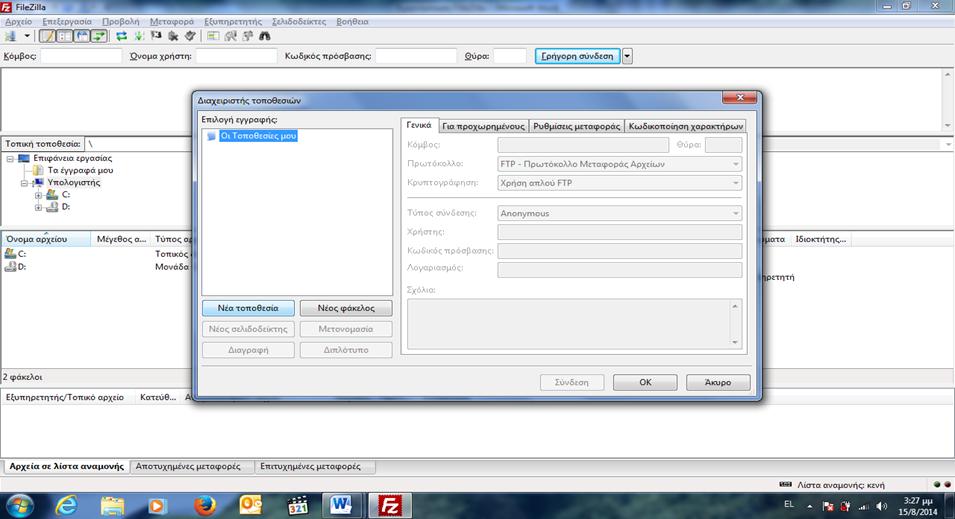The image size is (955, 519).
Task: Open the quick connect history dropdown arrow
Action: pyautogui.click(x=627, y=56)
